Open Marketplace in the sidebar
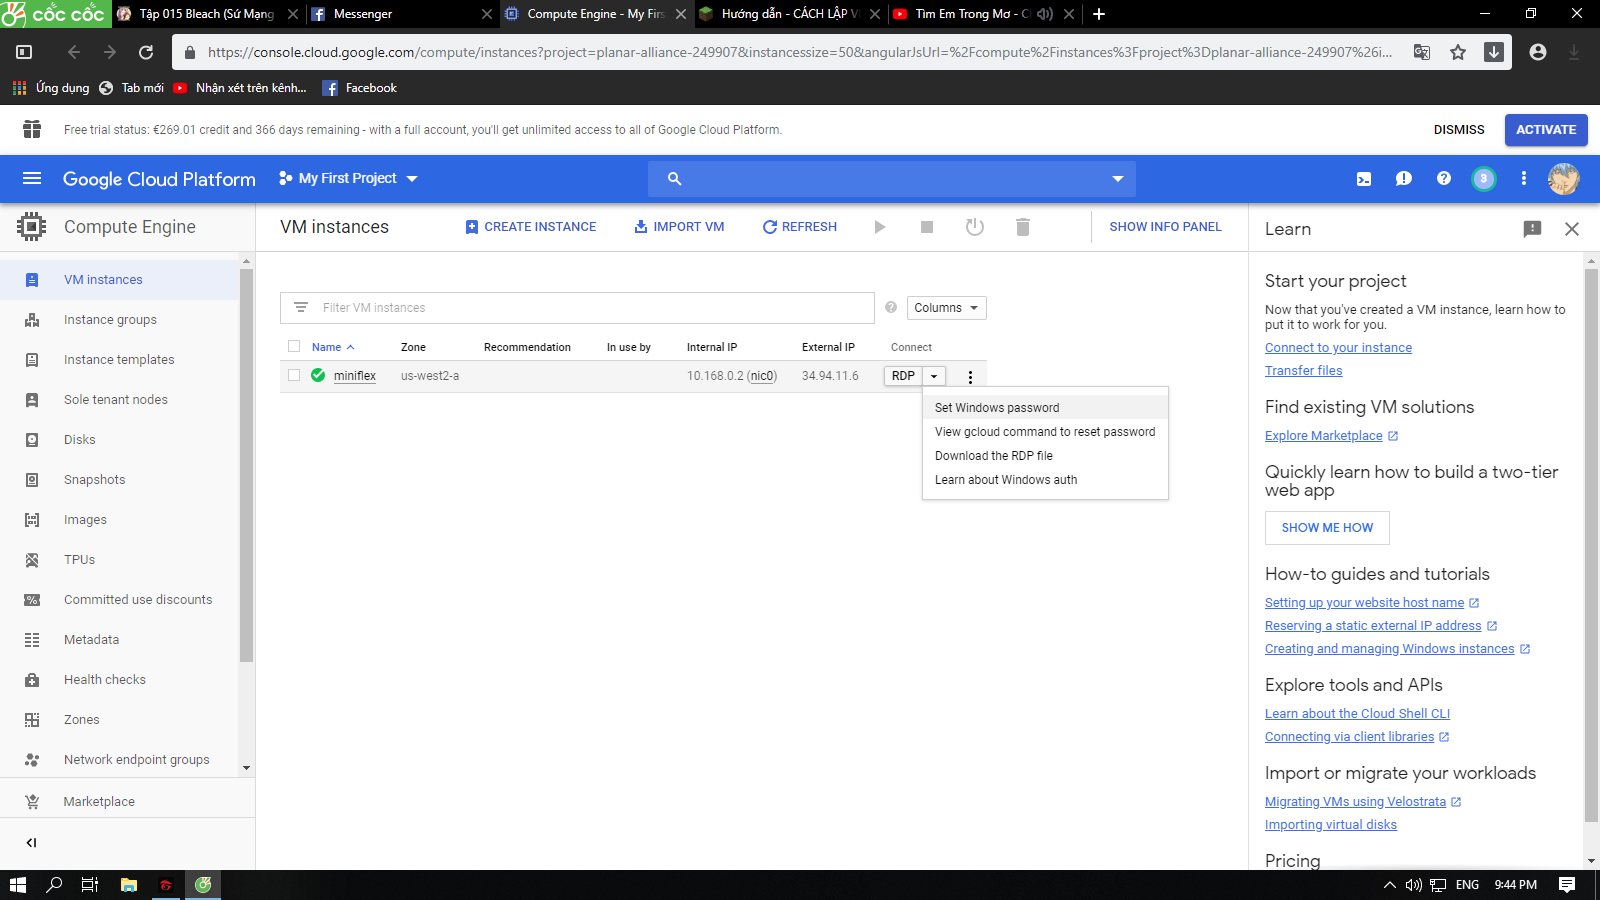 pos(99,802)
